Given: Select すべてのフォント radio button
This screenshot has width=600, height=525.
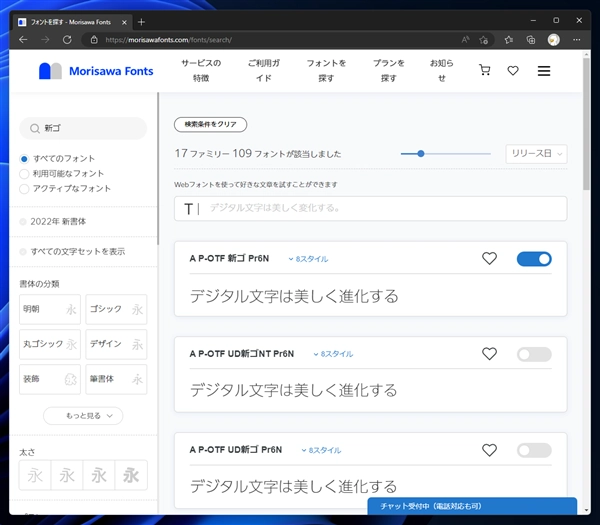Looking at the screenshot, I should (24, 159).
